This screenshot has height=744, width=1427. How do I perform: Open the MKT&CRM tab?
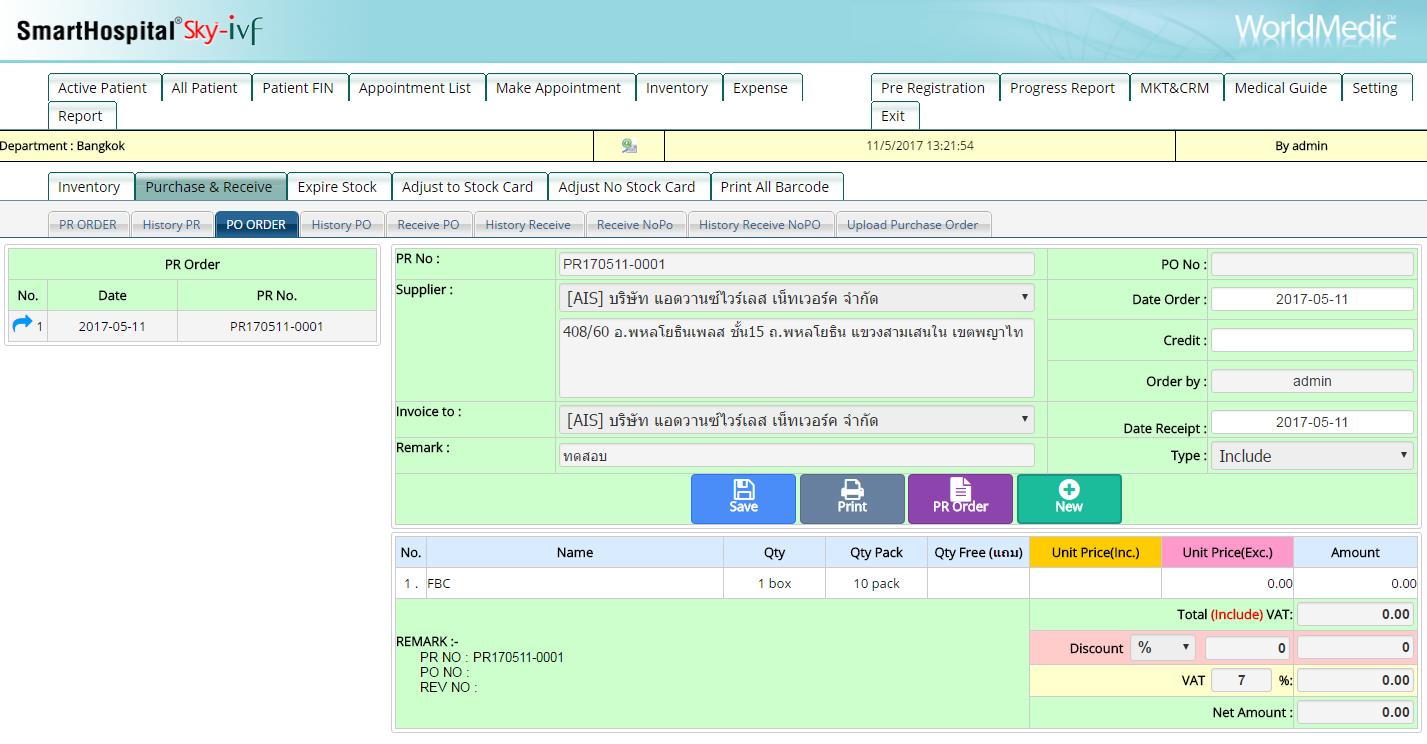(x=1175, y=88)
